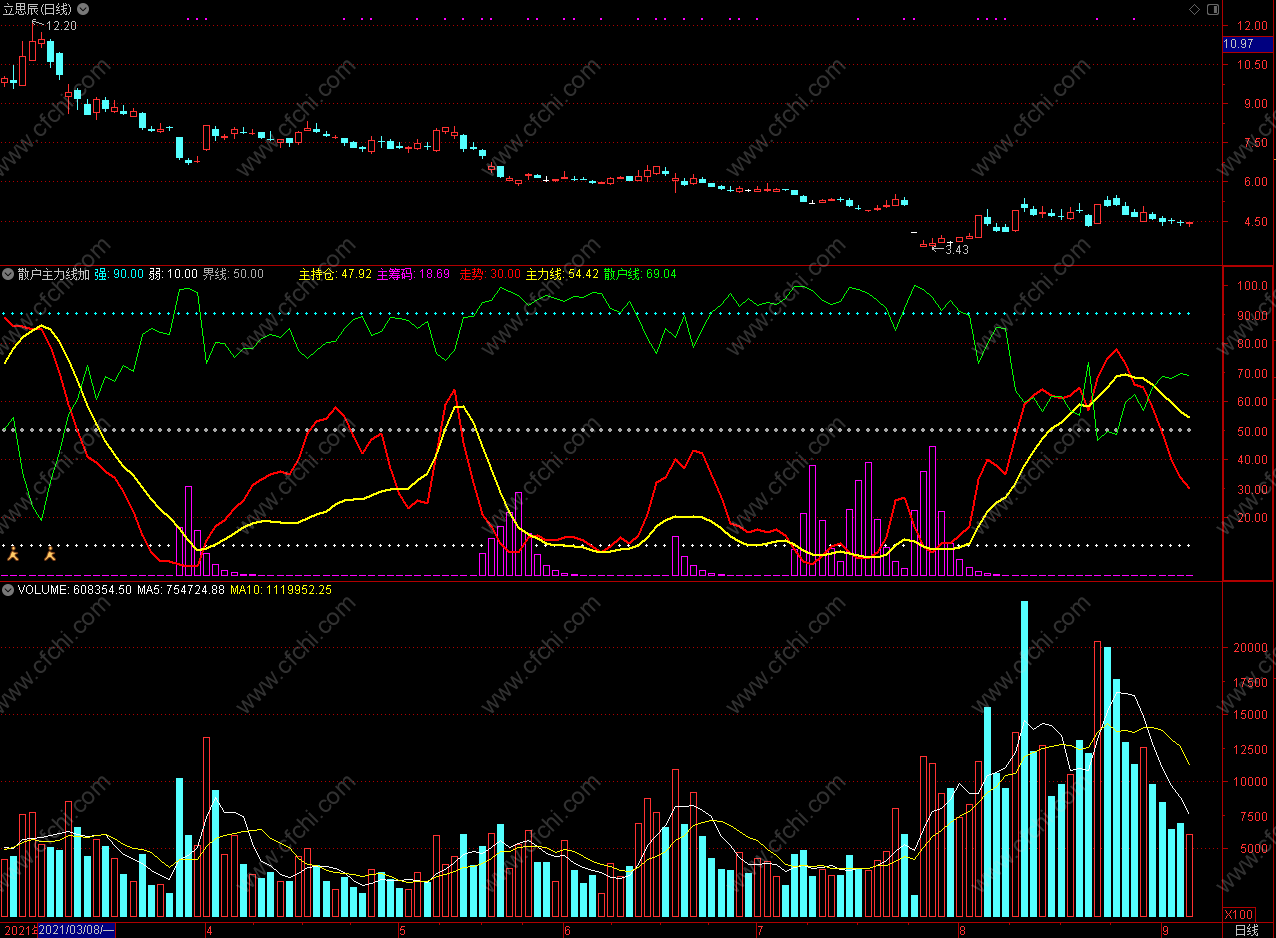Click the 12500 volume axis label

(x=1250, y=749)
